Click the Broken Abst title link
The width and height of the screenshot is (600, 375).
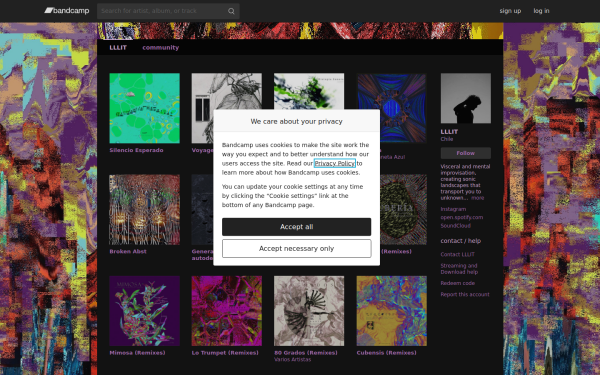coord(128,251)
